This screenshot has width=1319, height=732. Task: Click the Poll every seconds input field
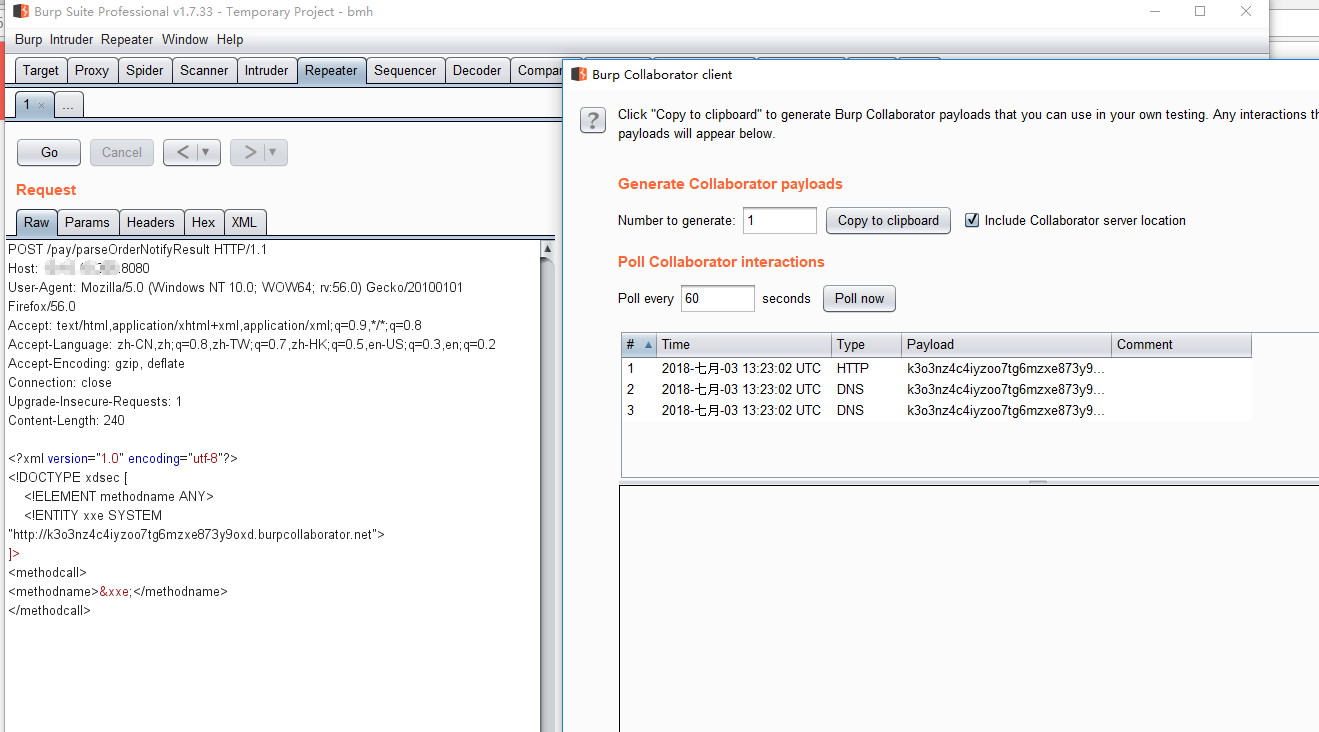(x=718, y=298)
